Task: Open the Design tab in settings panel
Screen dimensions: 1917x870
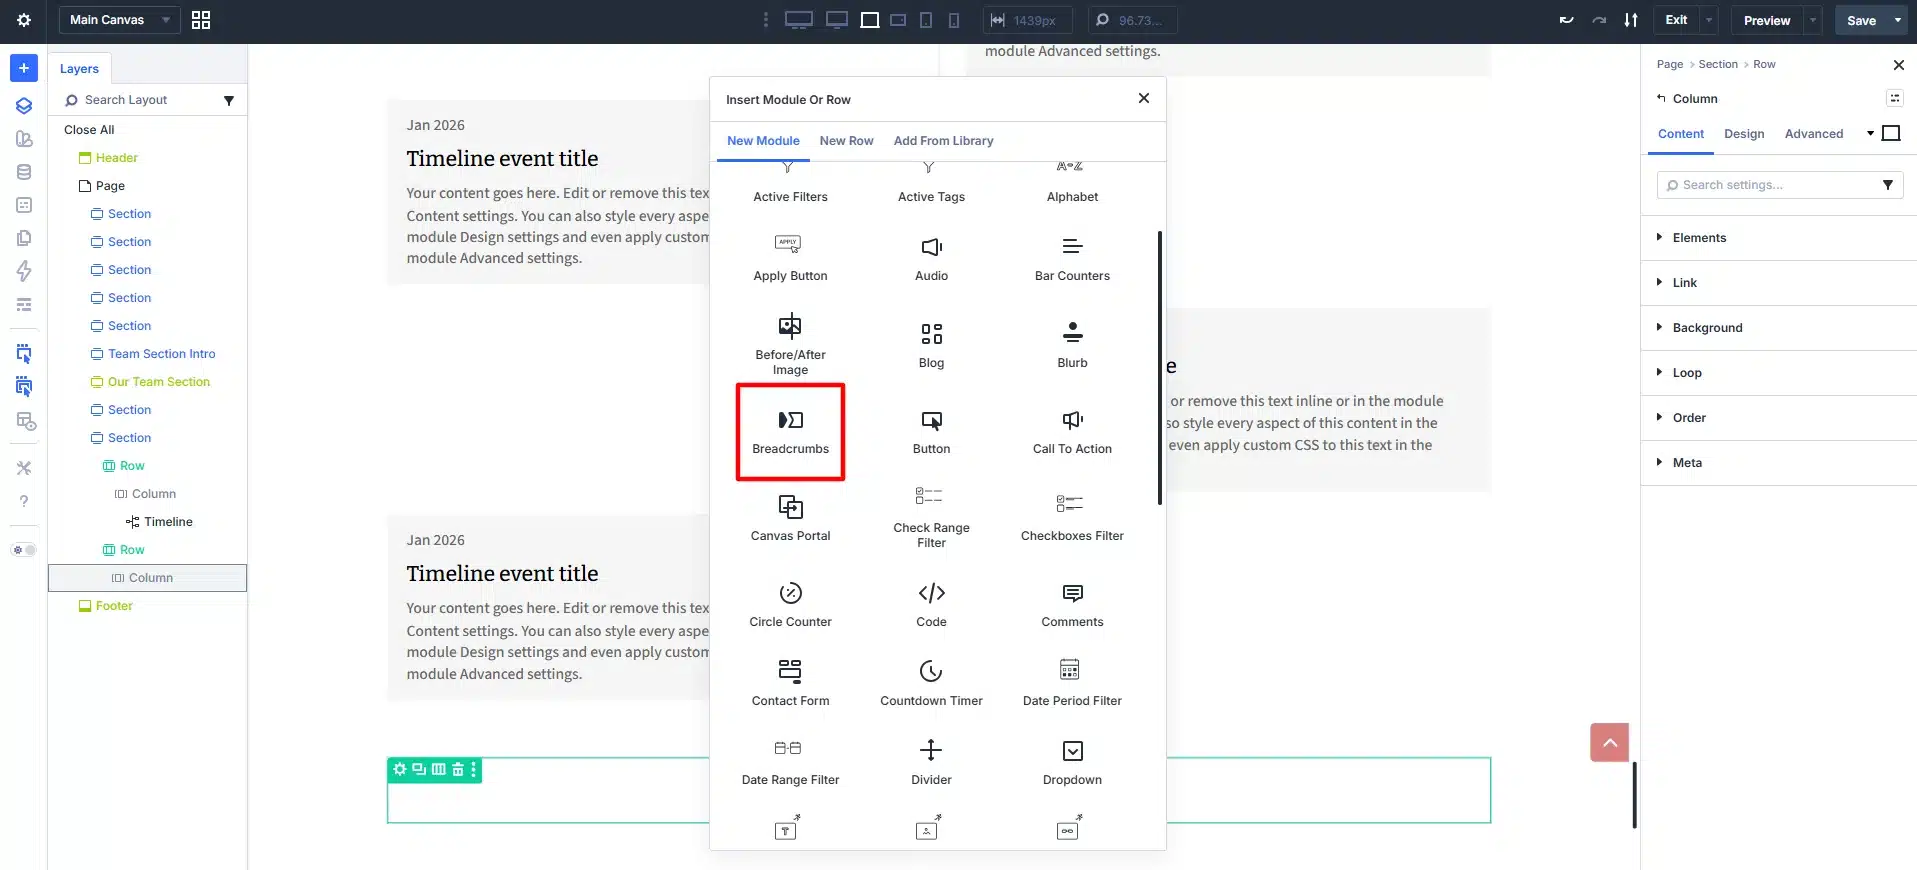Action: pos(1744,134)
